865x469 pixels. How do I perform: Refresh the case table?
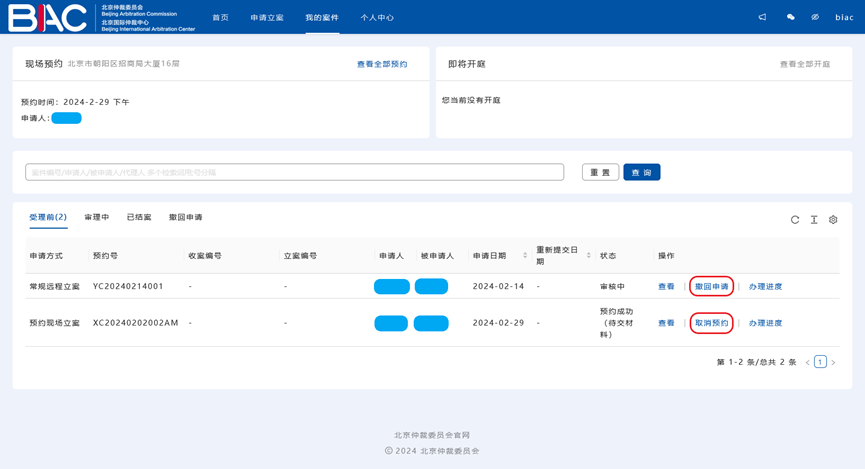(x=795, y=220)
